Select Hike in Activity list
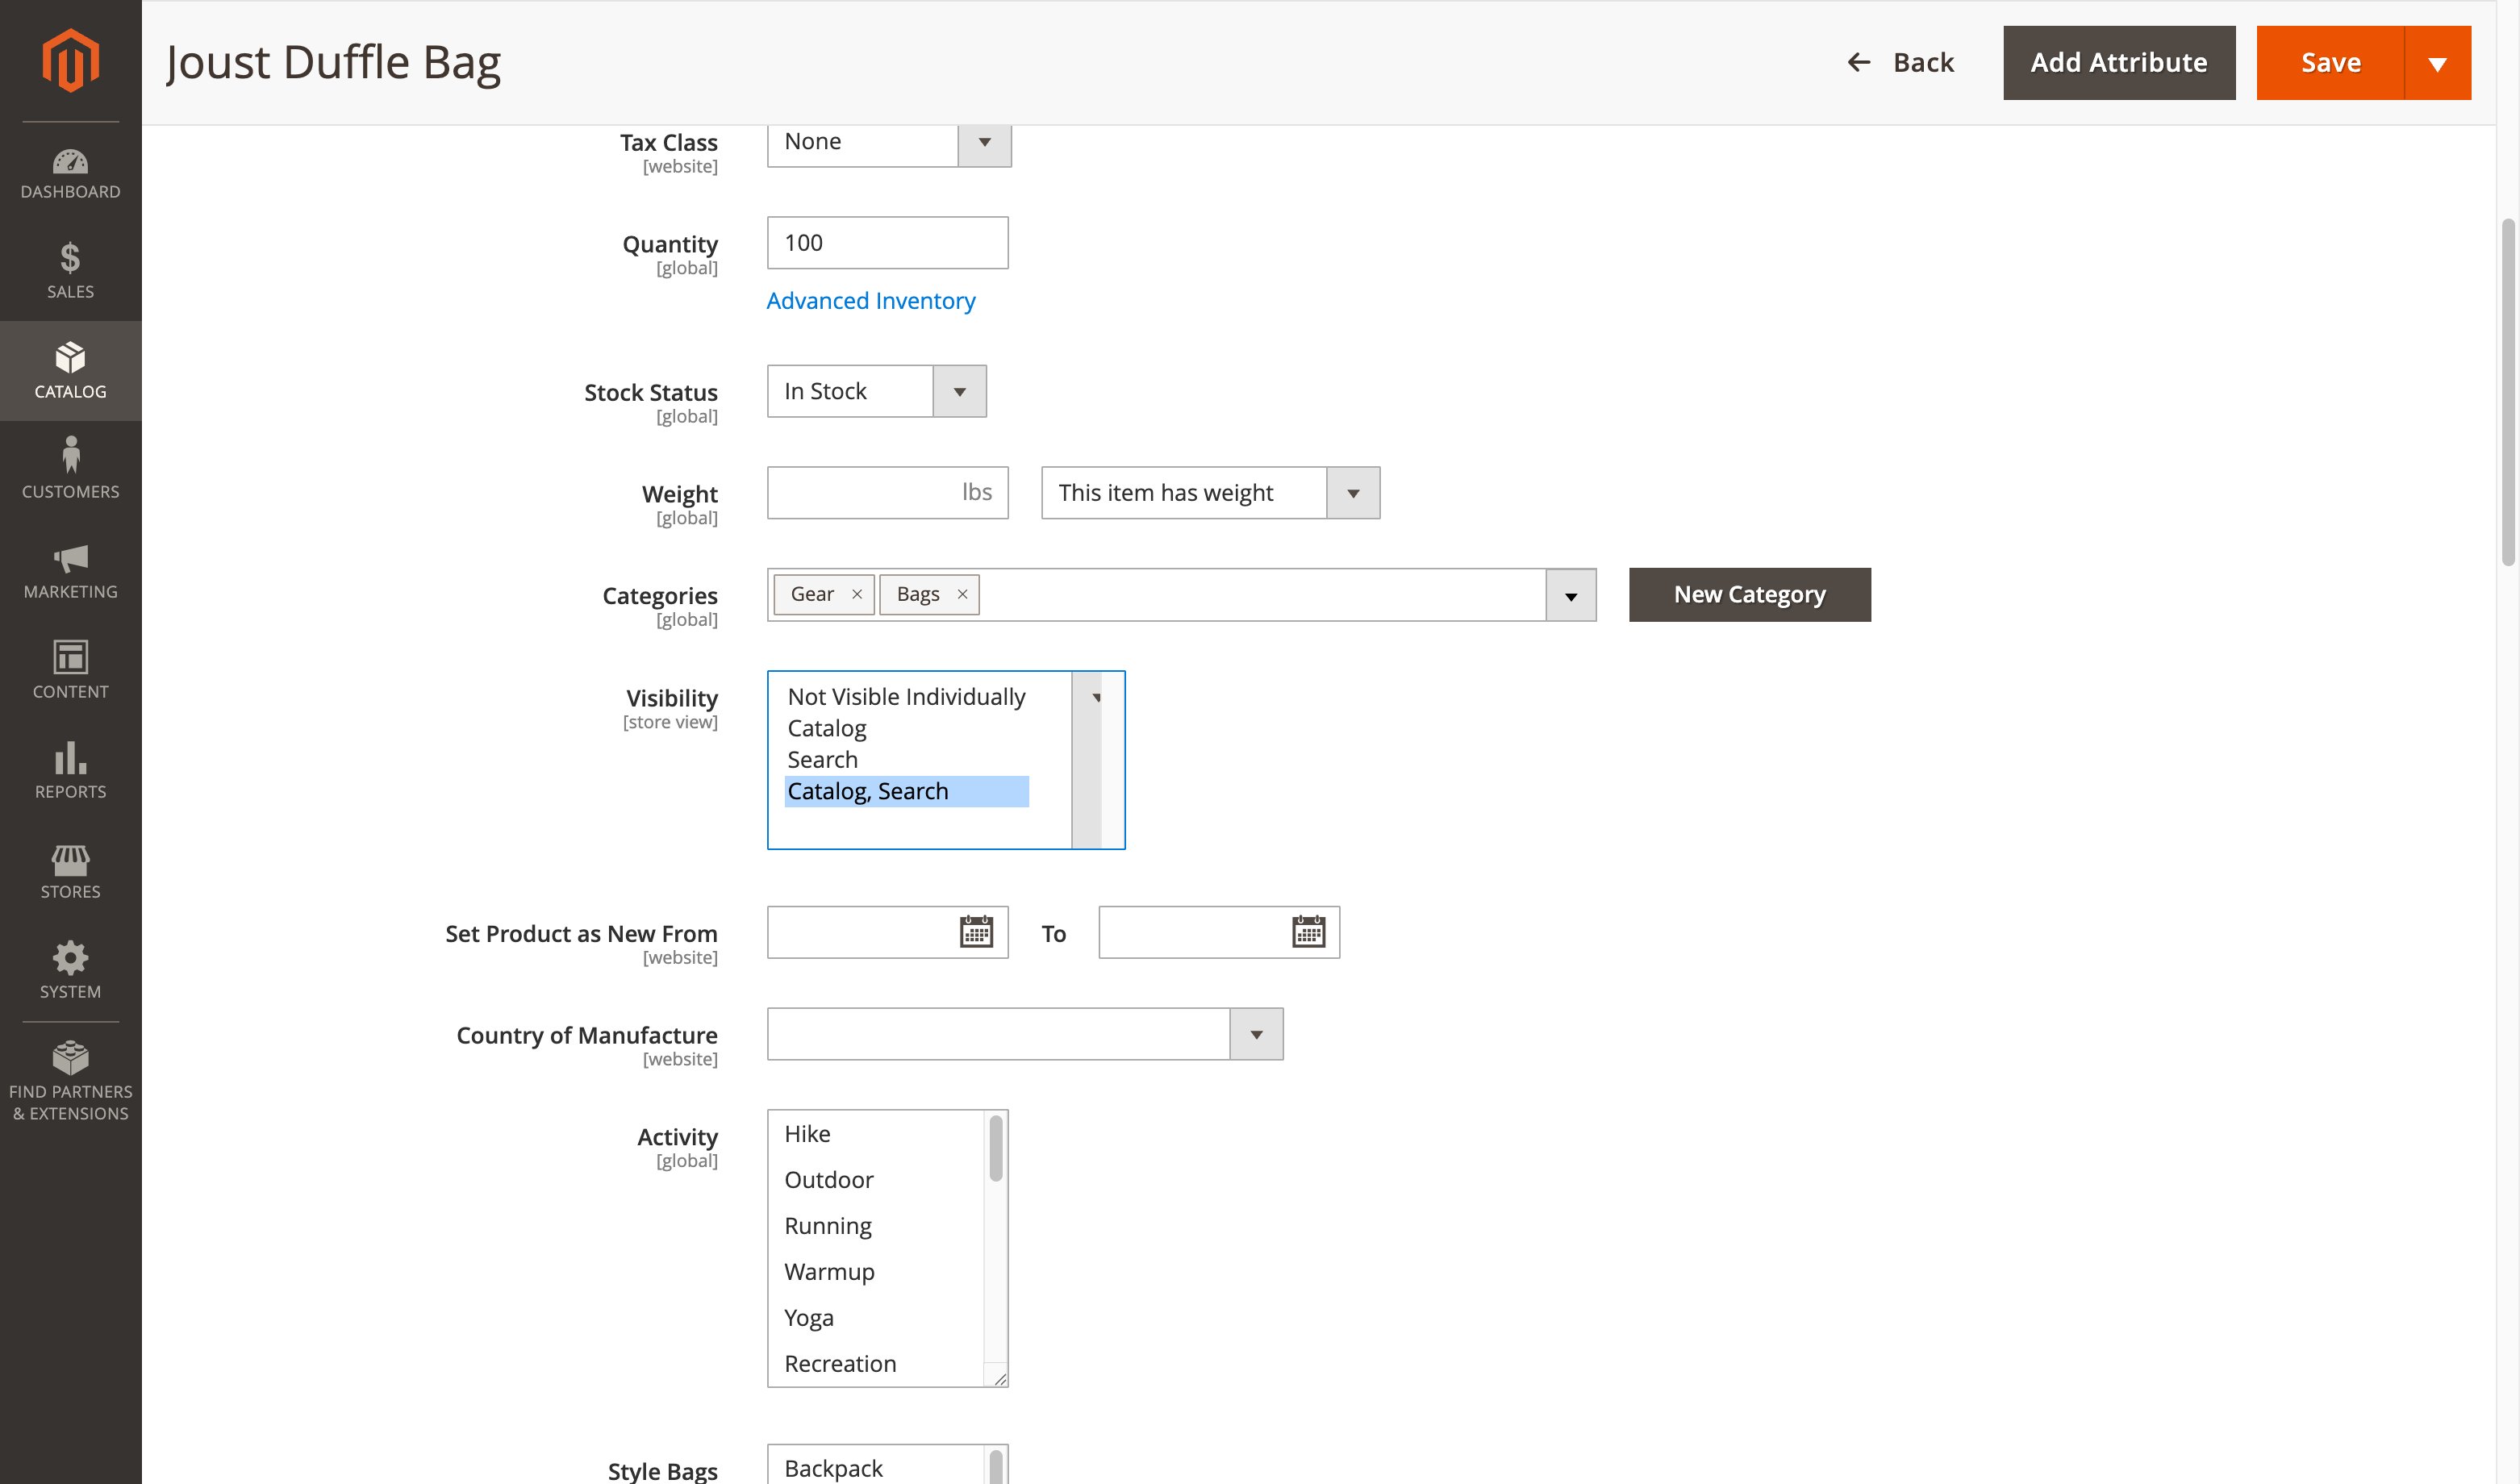This screenshot has width=2520, height=1484. click(x=876, y=1134)
